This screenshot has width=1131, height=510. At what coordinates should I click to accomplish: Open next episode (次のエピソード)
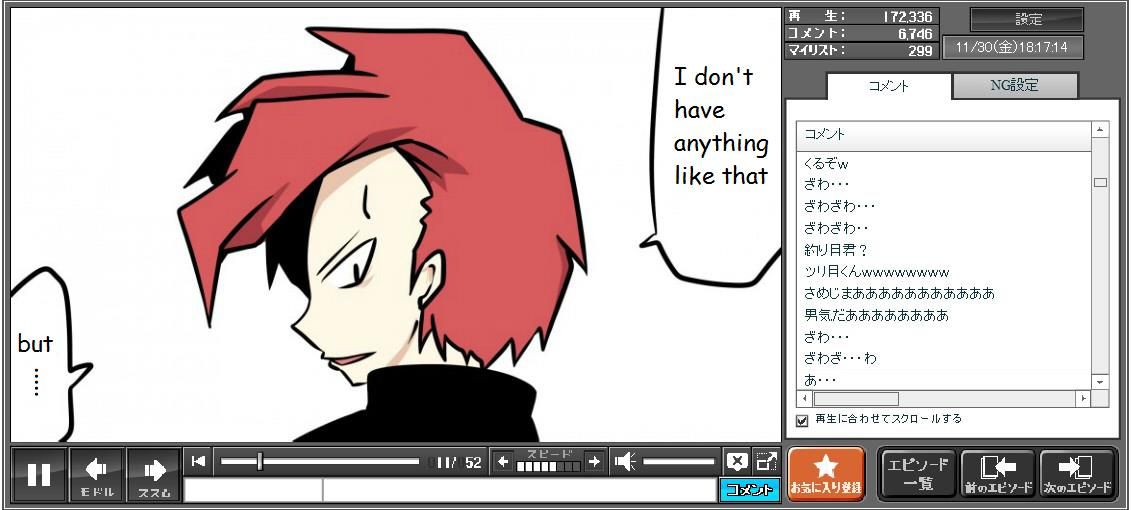coord(1077,474)
